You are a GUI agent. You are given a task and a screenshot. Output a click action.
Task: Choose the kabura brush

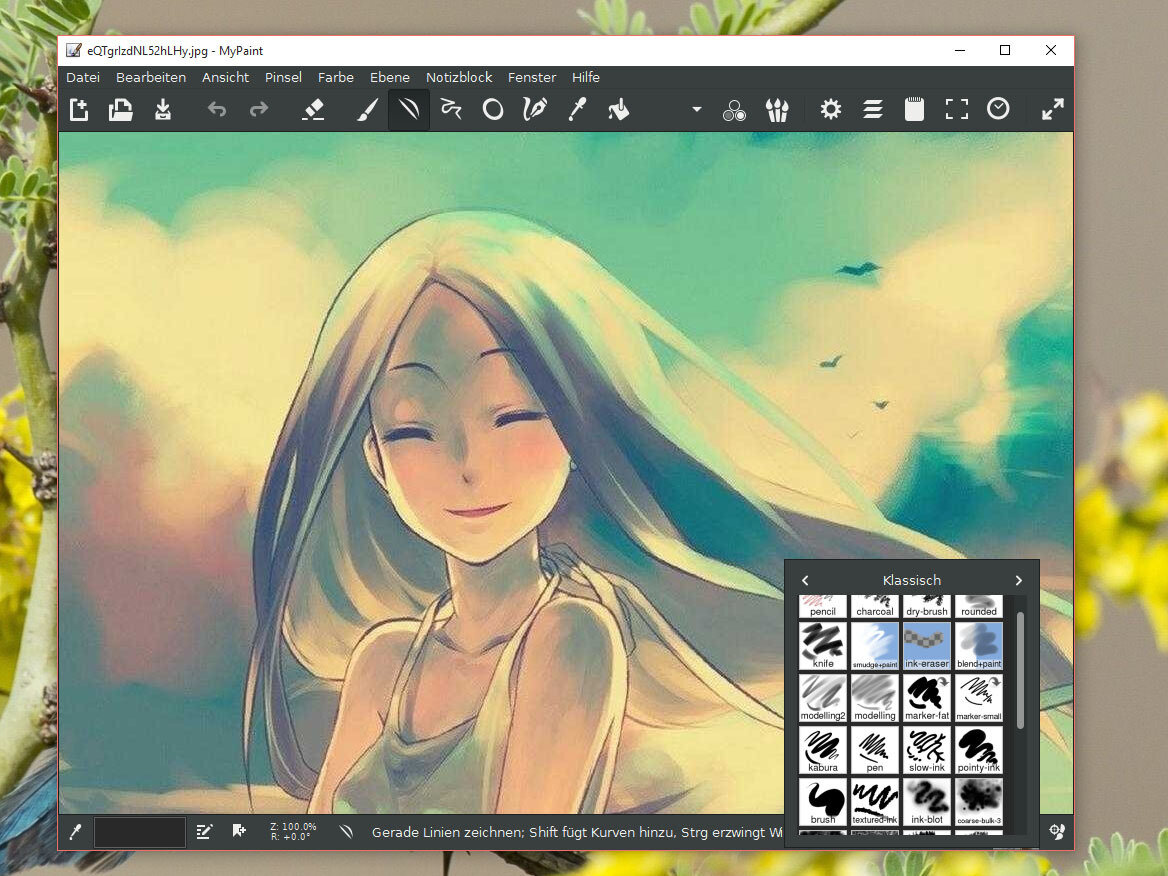coord(823,750)
